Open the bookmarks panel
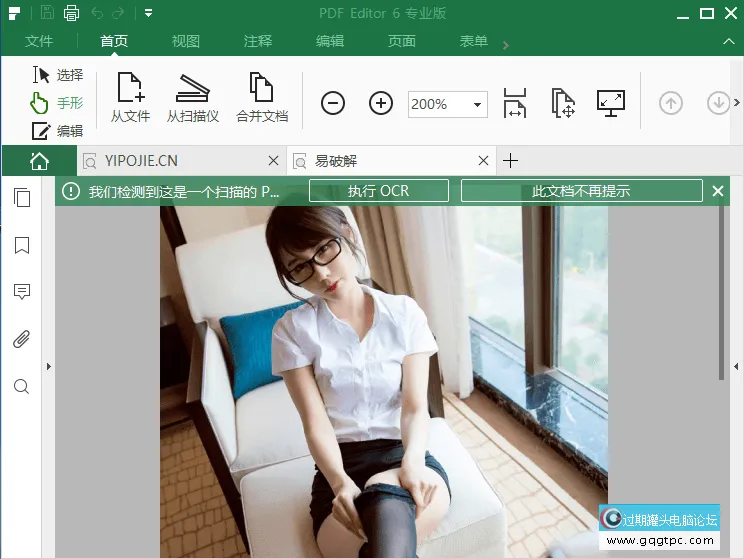This screenshot has height=559, width=744. [22, 245]
